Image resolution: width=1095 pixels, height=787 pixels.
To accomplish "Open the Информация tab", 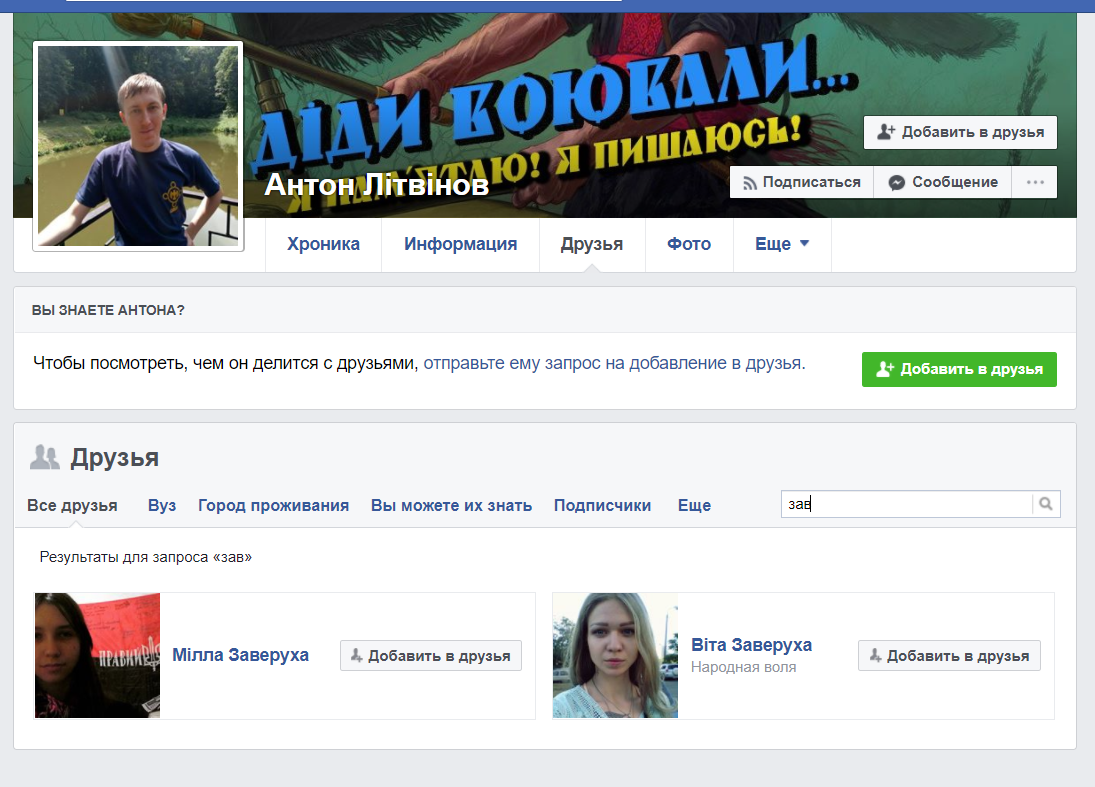I will (x=460, y=244).
